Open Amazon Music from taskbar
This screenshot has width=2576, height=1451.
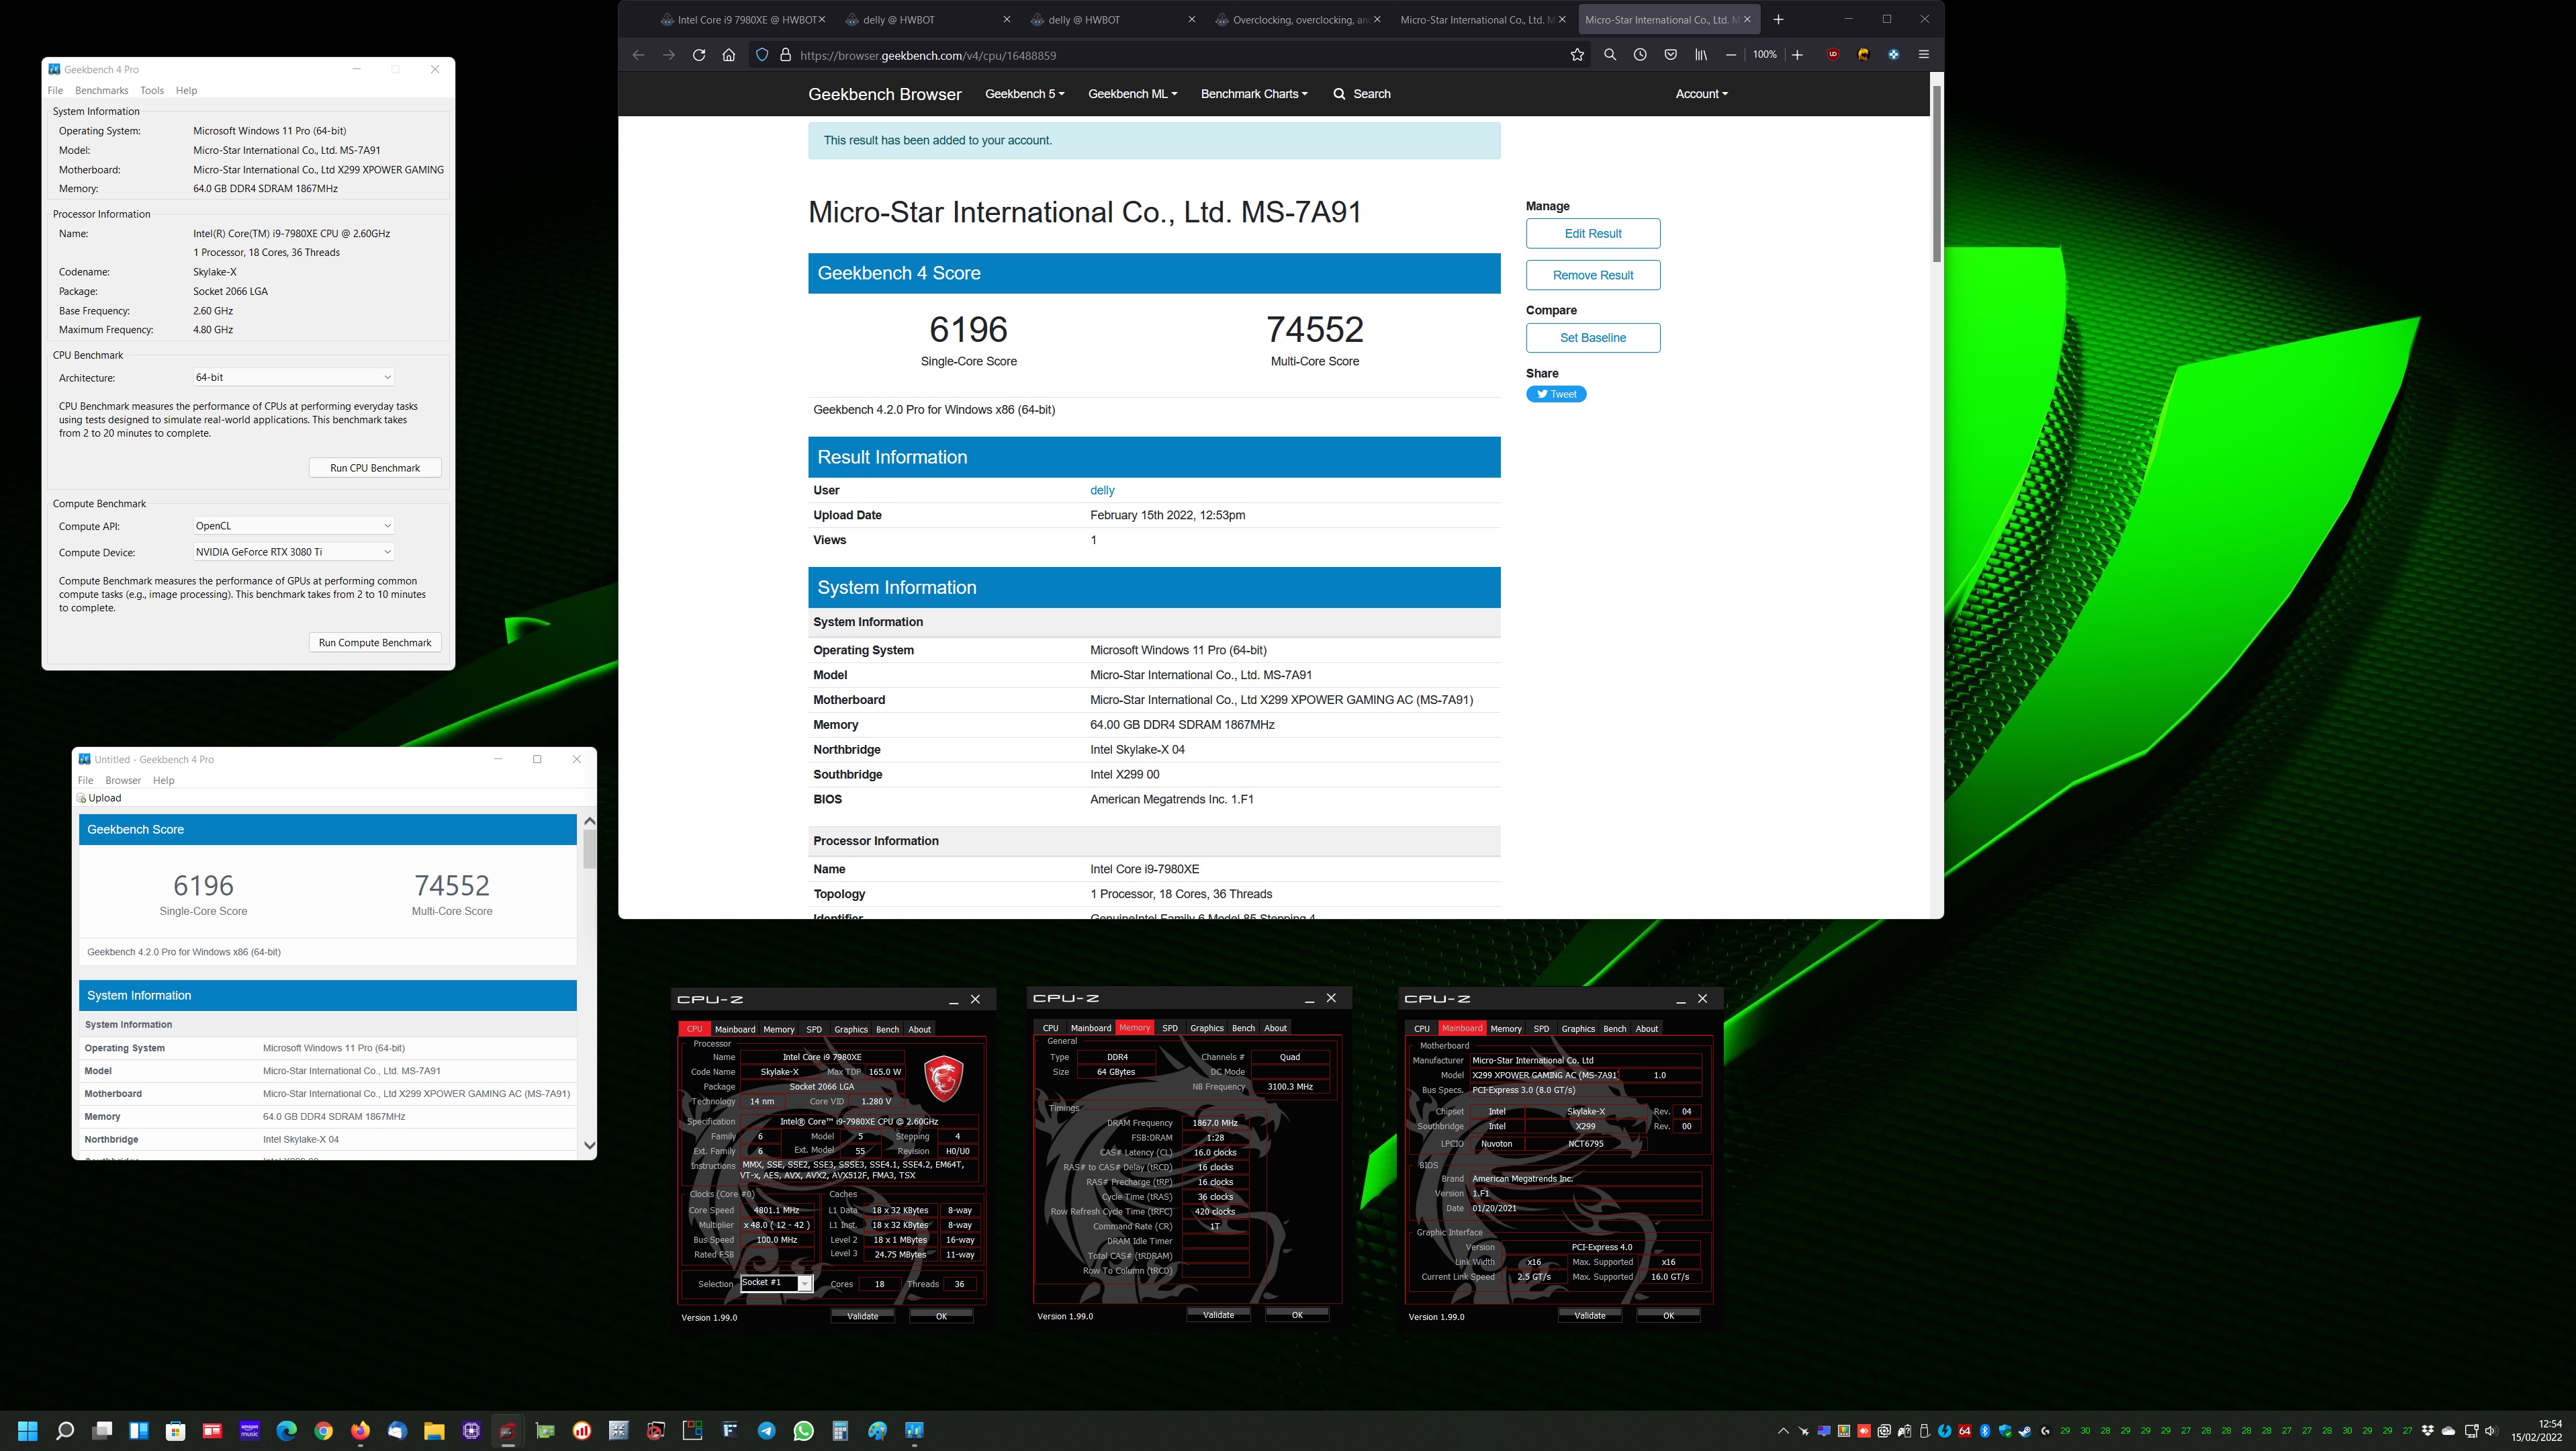249,1431
